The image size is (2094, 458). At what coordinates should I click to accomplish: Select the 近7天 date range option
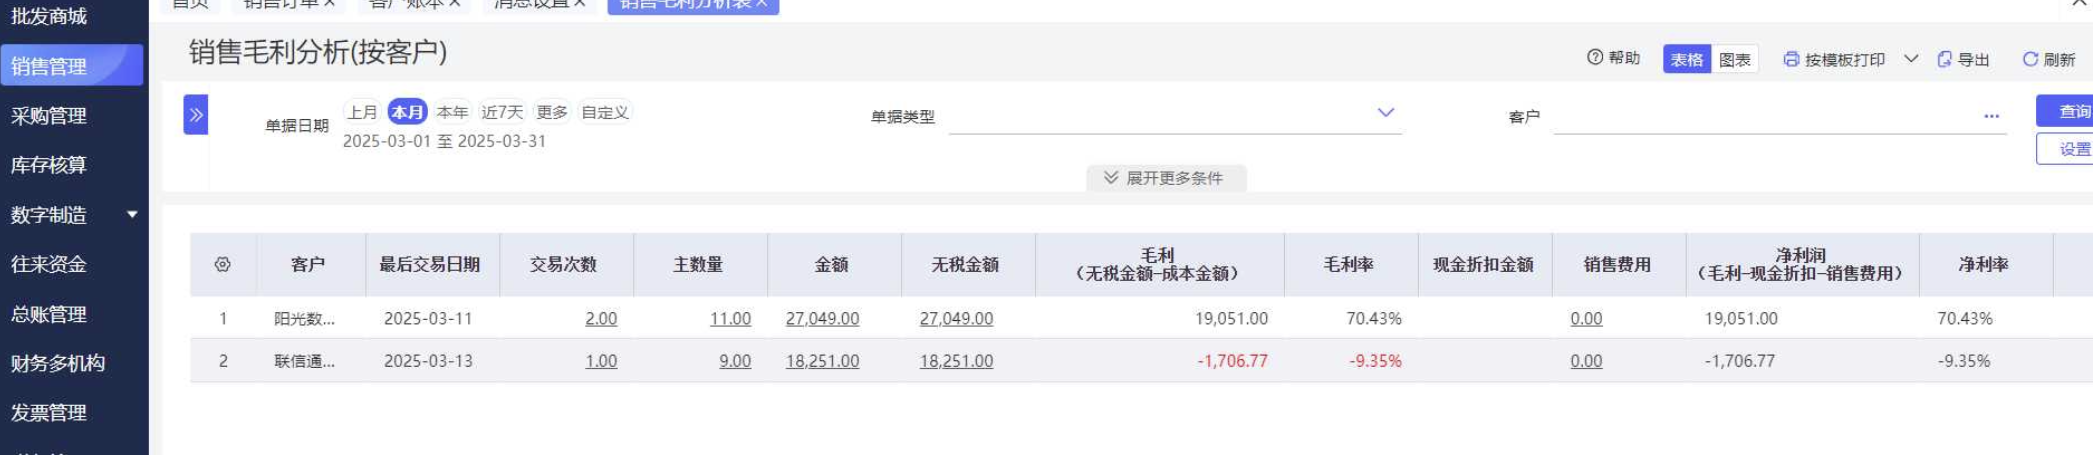pyautogui.click(x=502, y=112)
